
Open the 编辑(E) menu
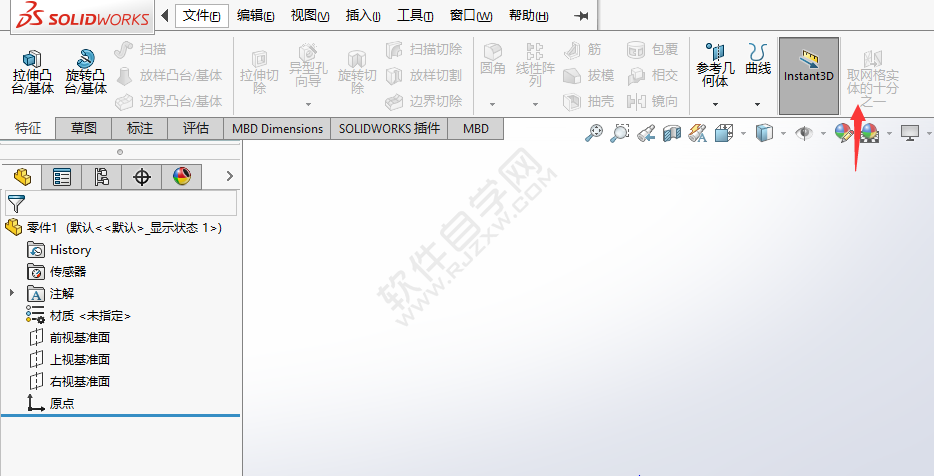coord(256,15)
